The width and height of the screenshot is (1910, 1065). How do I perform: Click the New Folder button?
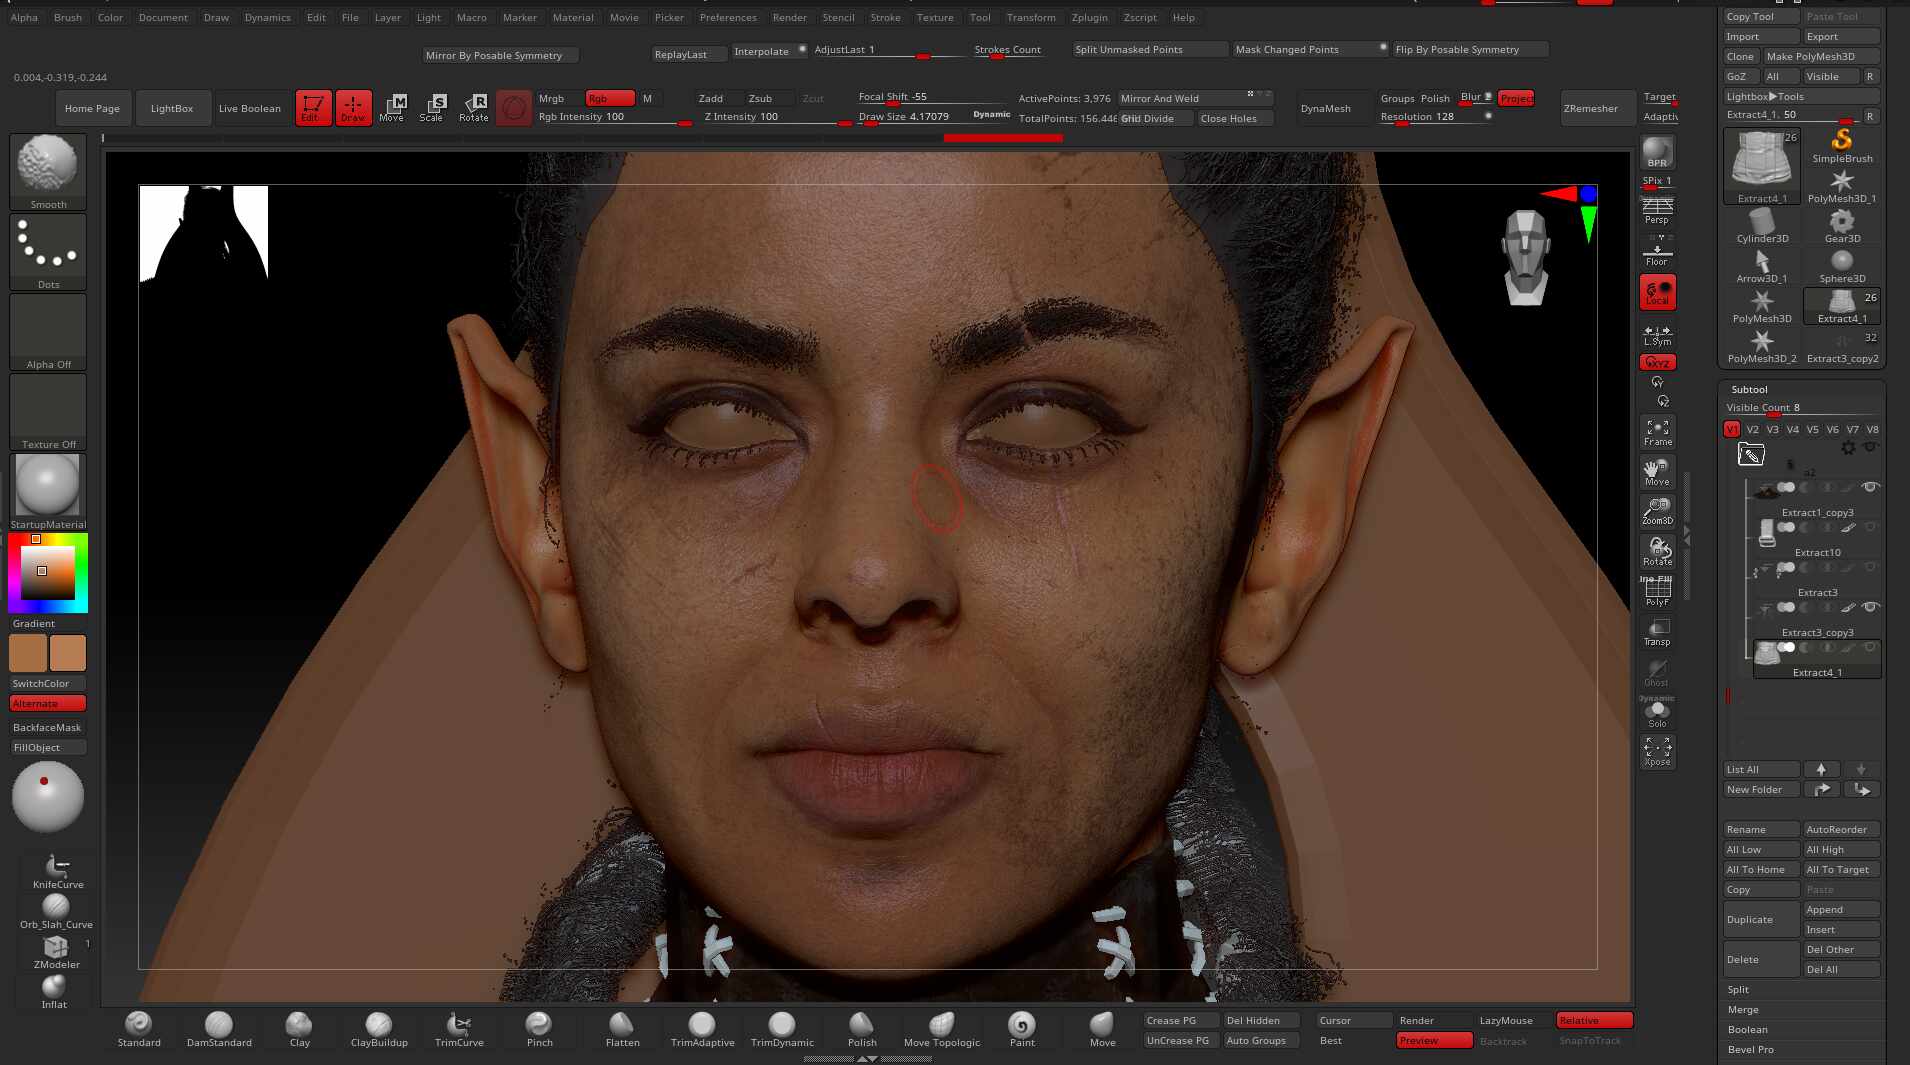point(1761,789)
